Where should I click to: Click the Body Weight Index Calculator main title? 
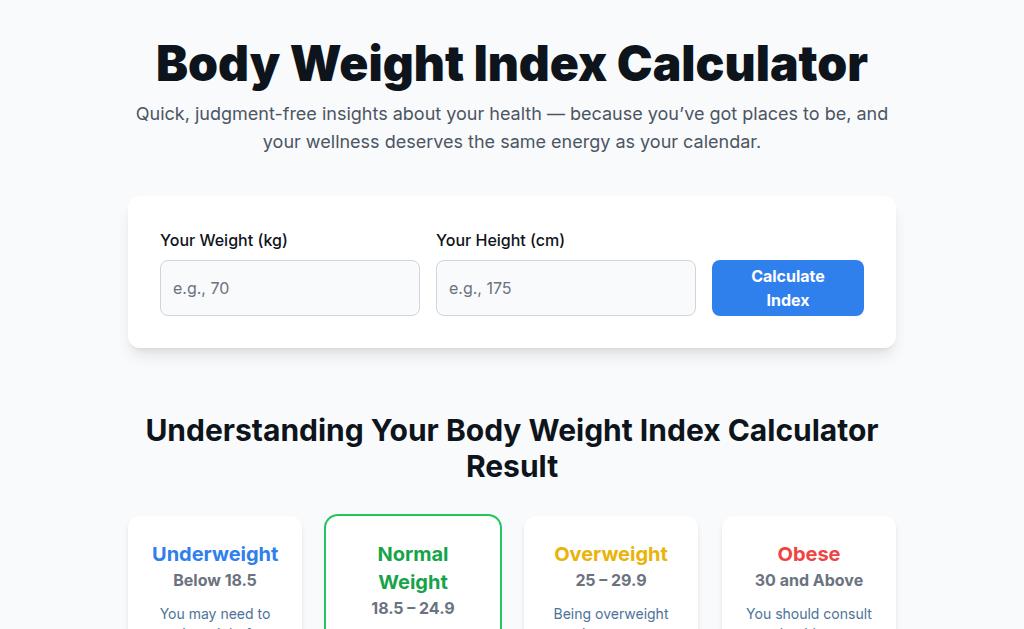point(512,64)
